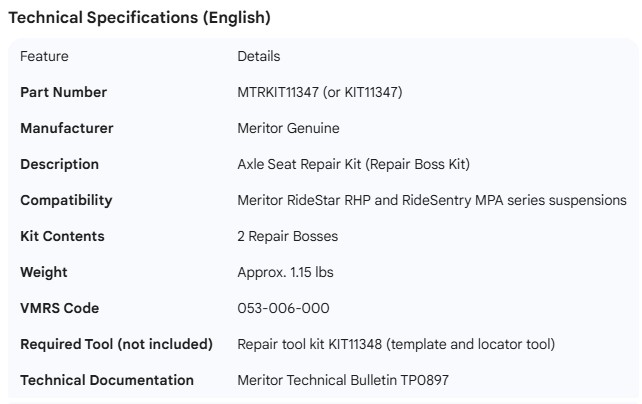The height and width of the screenshot is (404, 642).
Task: Click the 053-006-000 code value
Action: pos(283,308)
